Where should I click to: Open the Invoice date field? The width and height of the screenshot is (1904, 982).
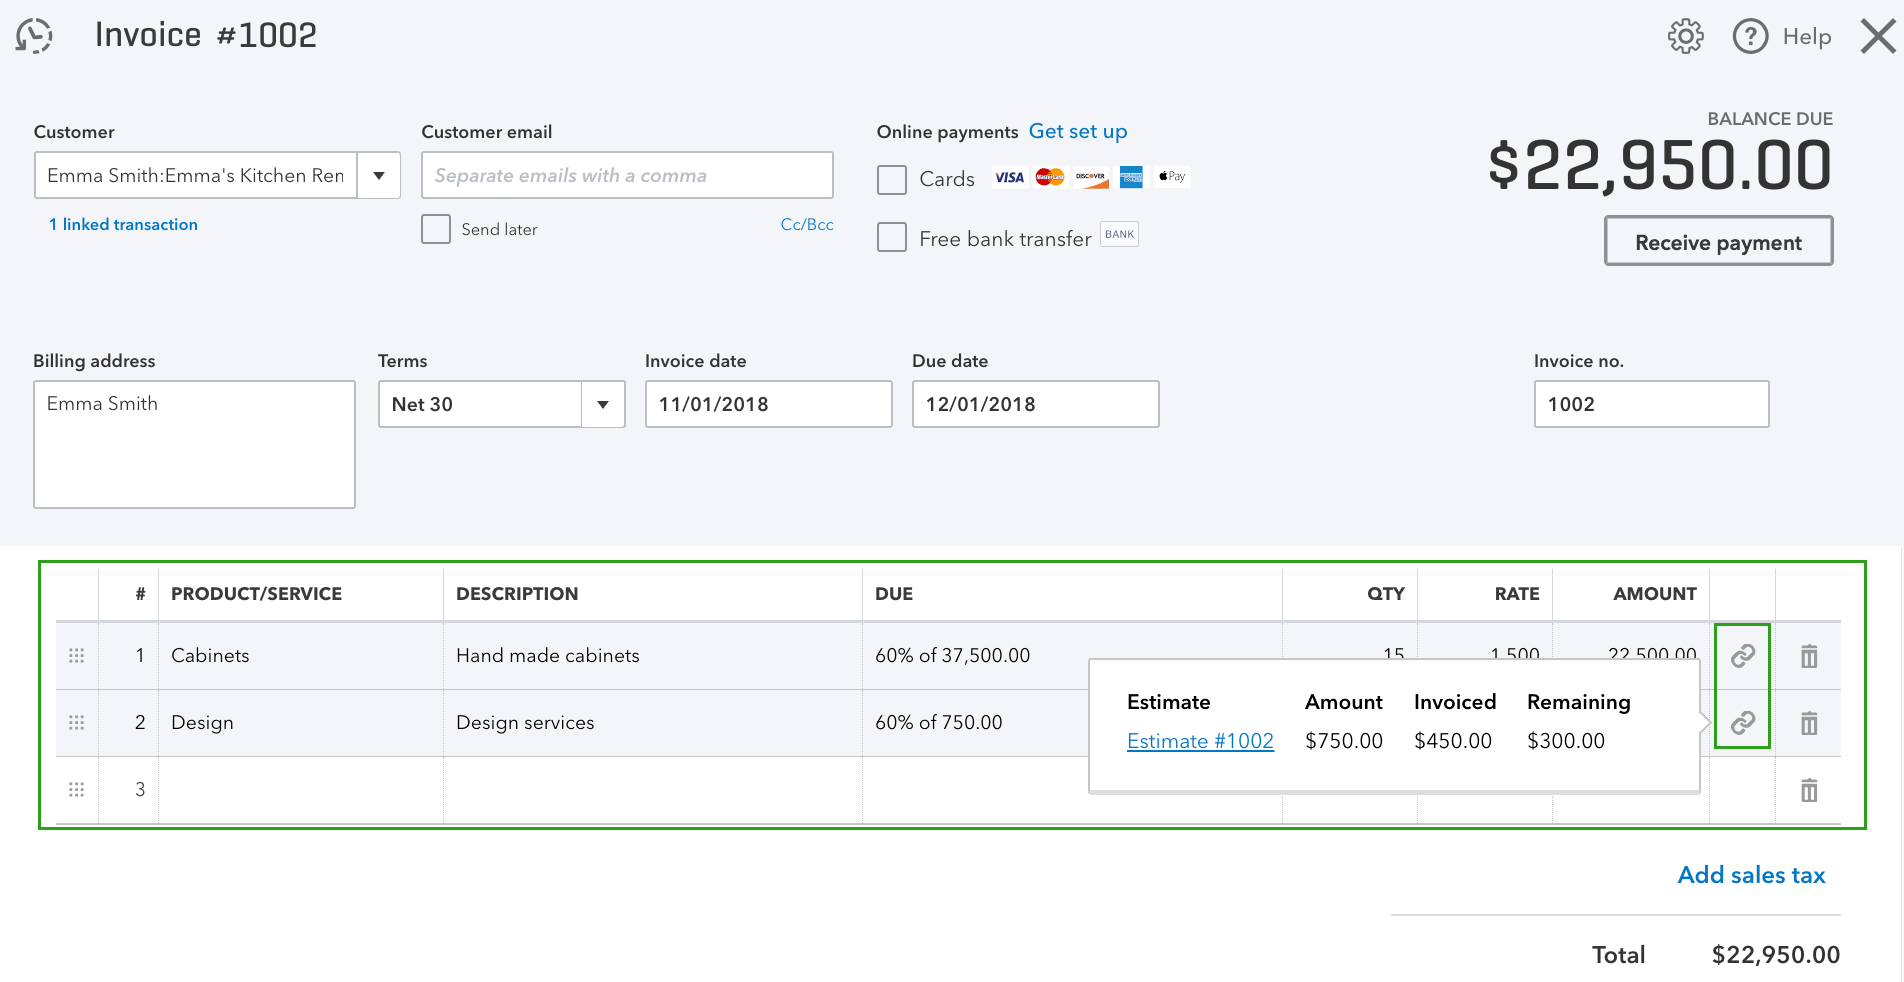click(768, 404)
